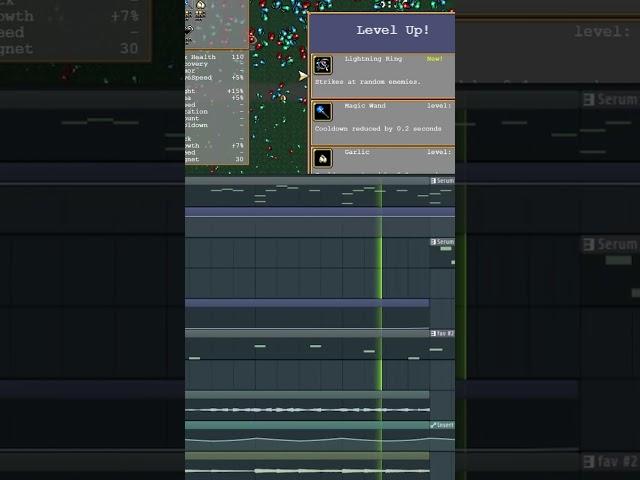The image size is (640, 480).
Task: Select the Garlic weapon icon
Action: [322, 158]
